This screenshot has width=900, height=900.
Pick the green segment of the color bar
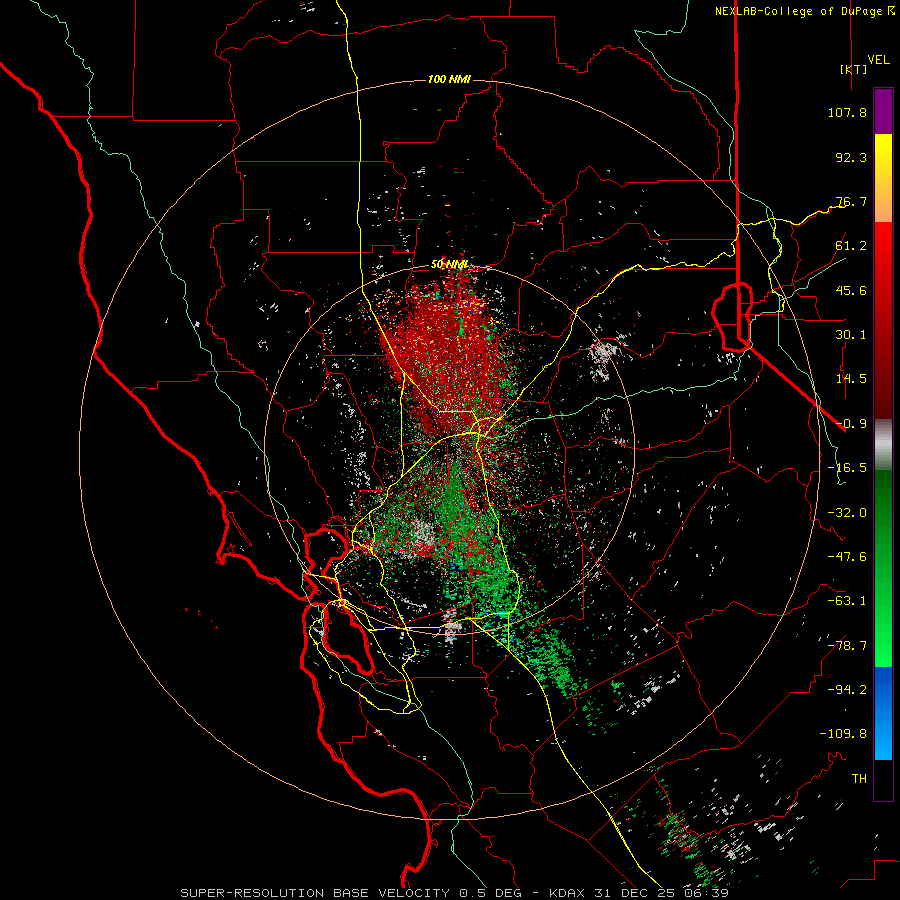tap(883, 568)
